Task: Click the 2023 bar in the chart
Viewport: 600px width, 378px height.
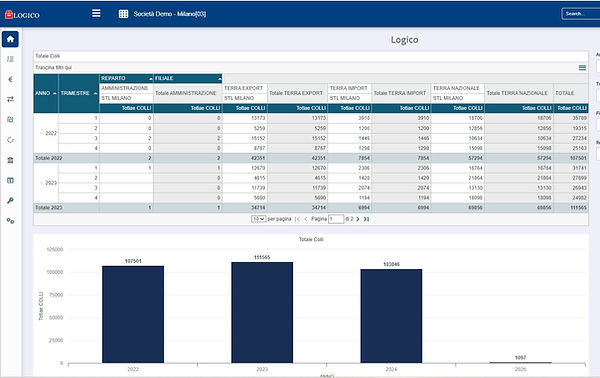Action: [x=262, y=312]
